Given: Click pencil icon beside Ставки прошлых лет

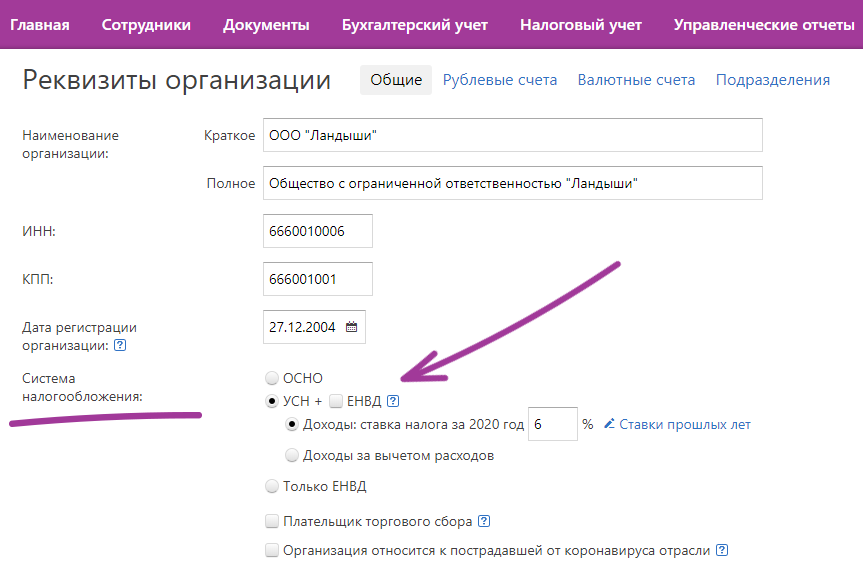Looking at the screenshot, I should coord(609,424).
